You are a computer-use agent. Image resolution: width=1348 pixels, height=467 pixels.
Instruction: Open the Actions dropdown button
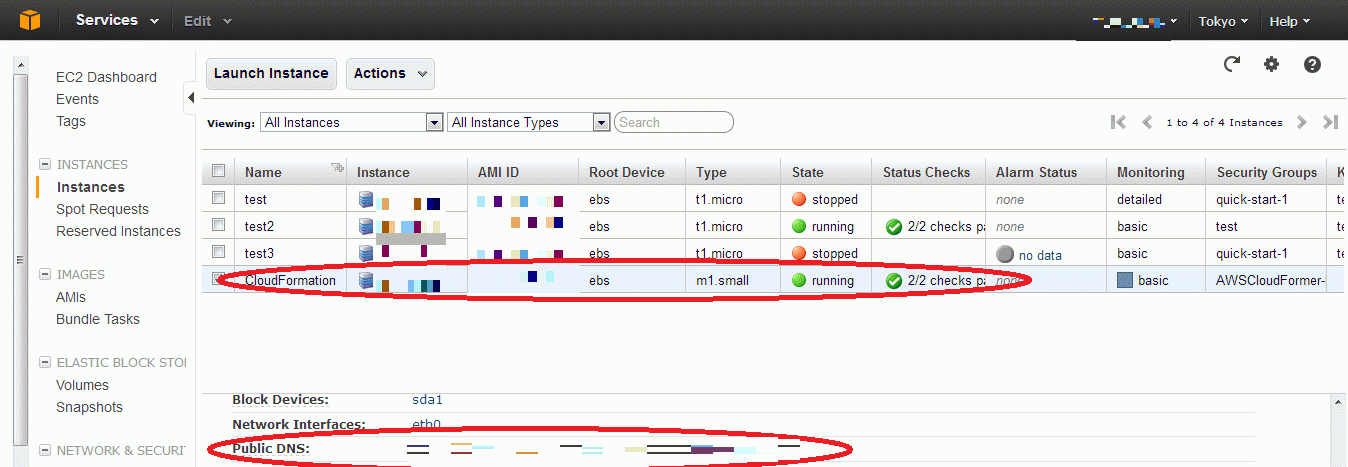pos(390,73)
